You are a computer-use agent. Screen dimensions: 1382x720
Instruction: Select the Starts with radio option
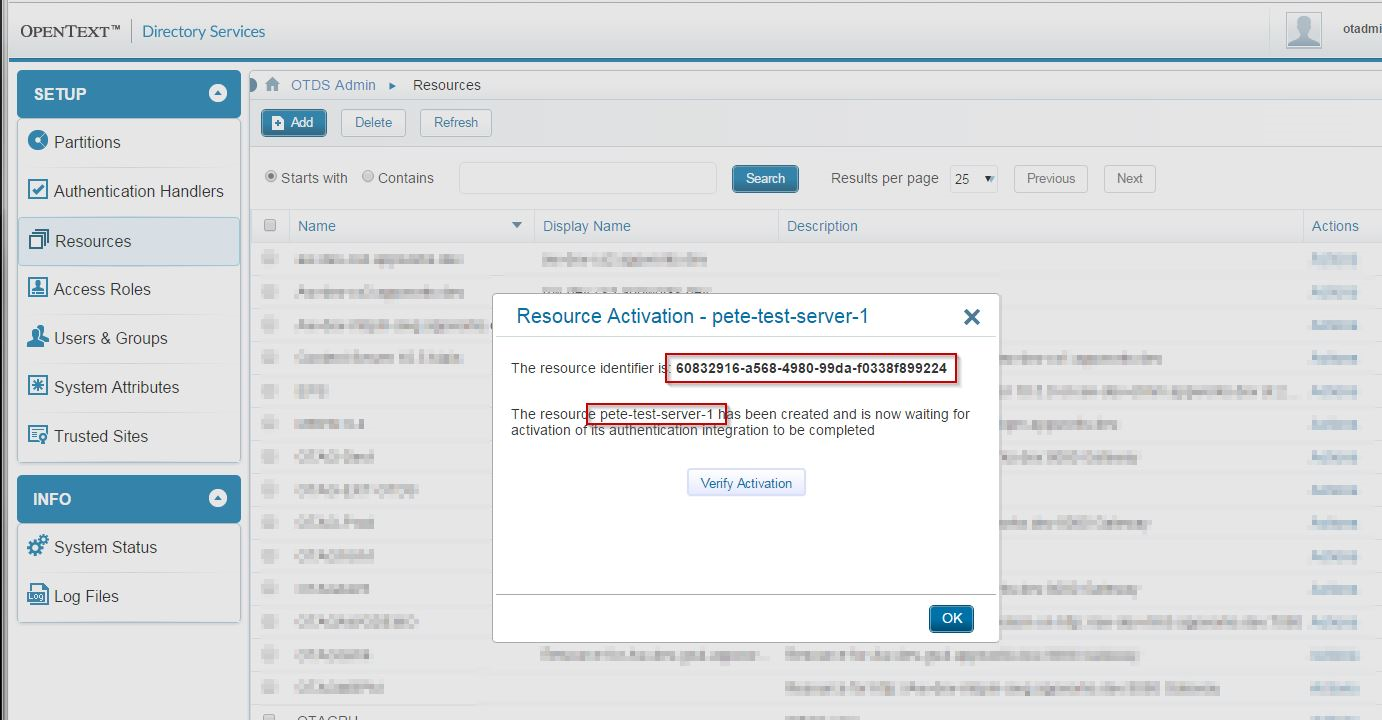[271, 177]
